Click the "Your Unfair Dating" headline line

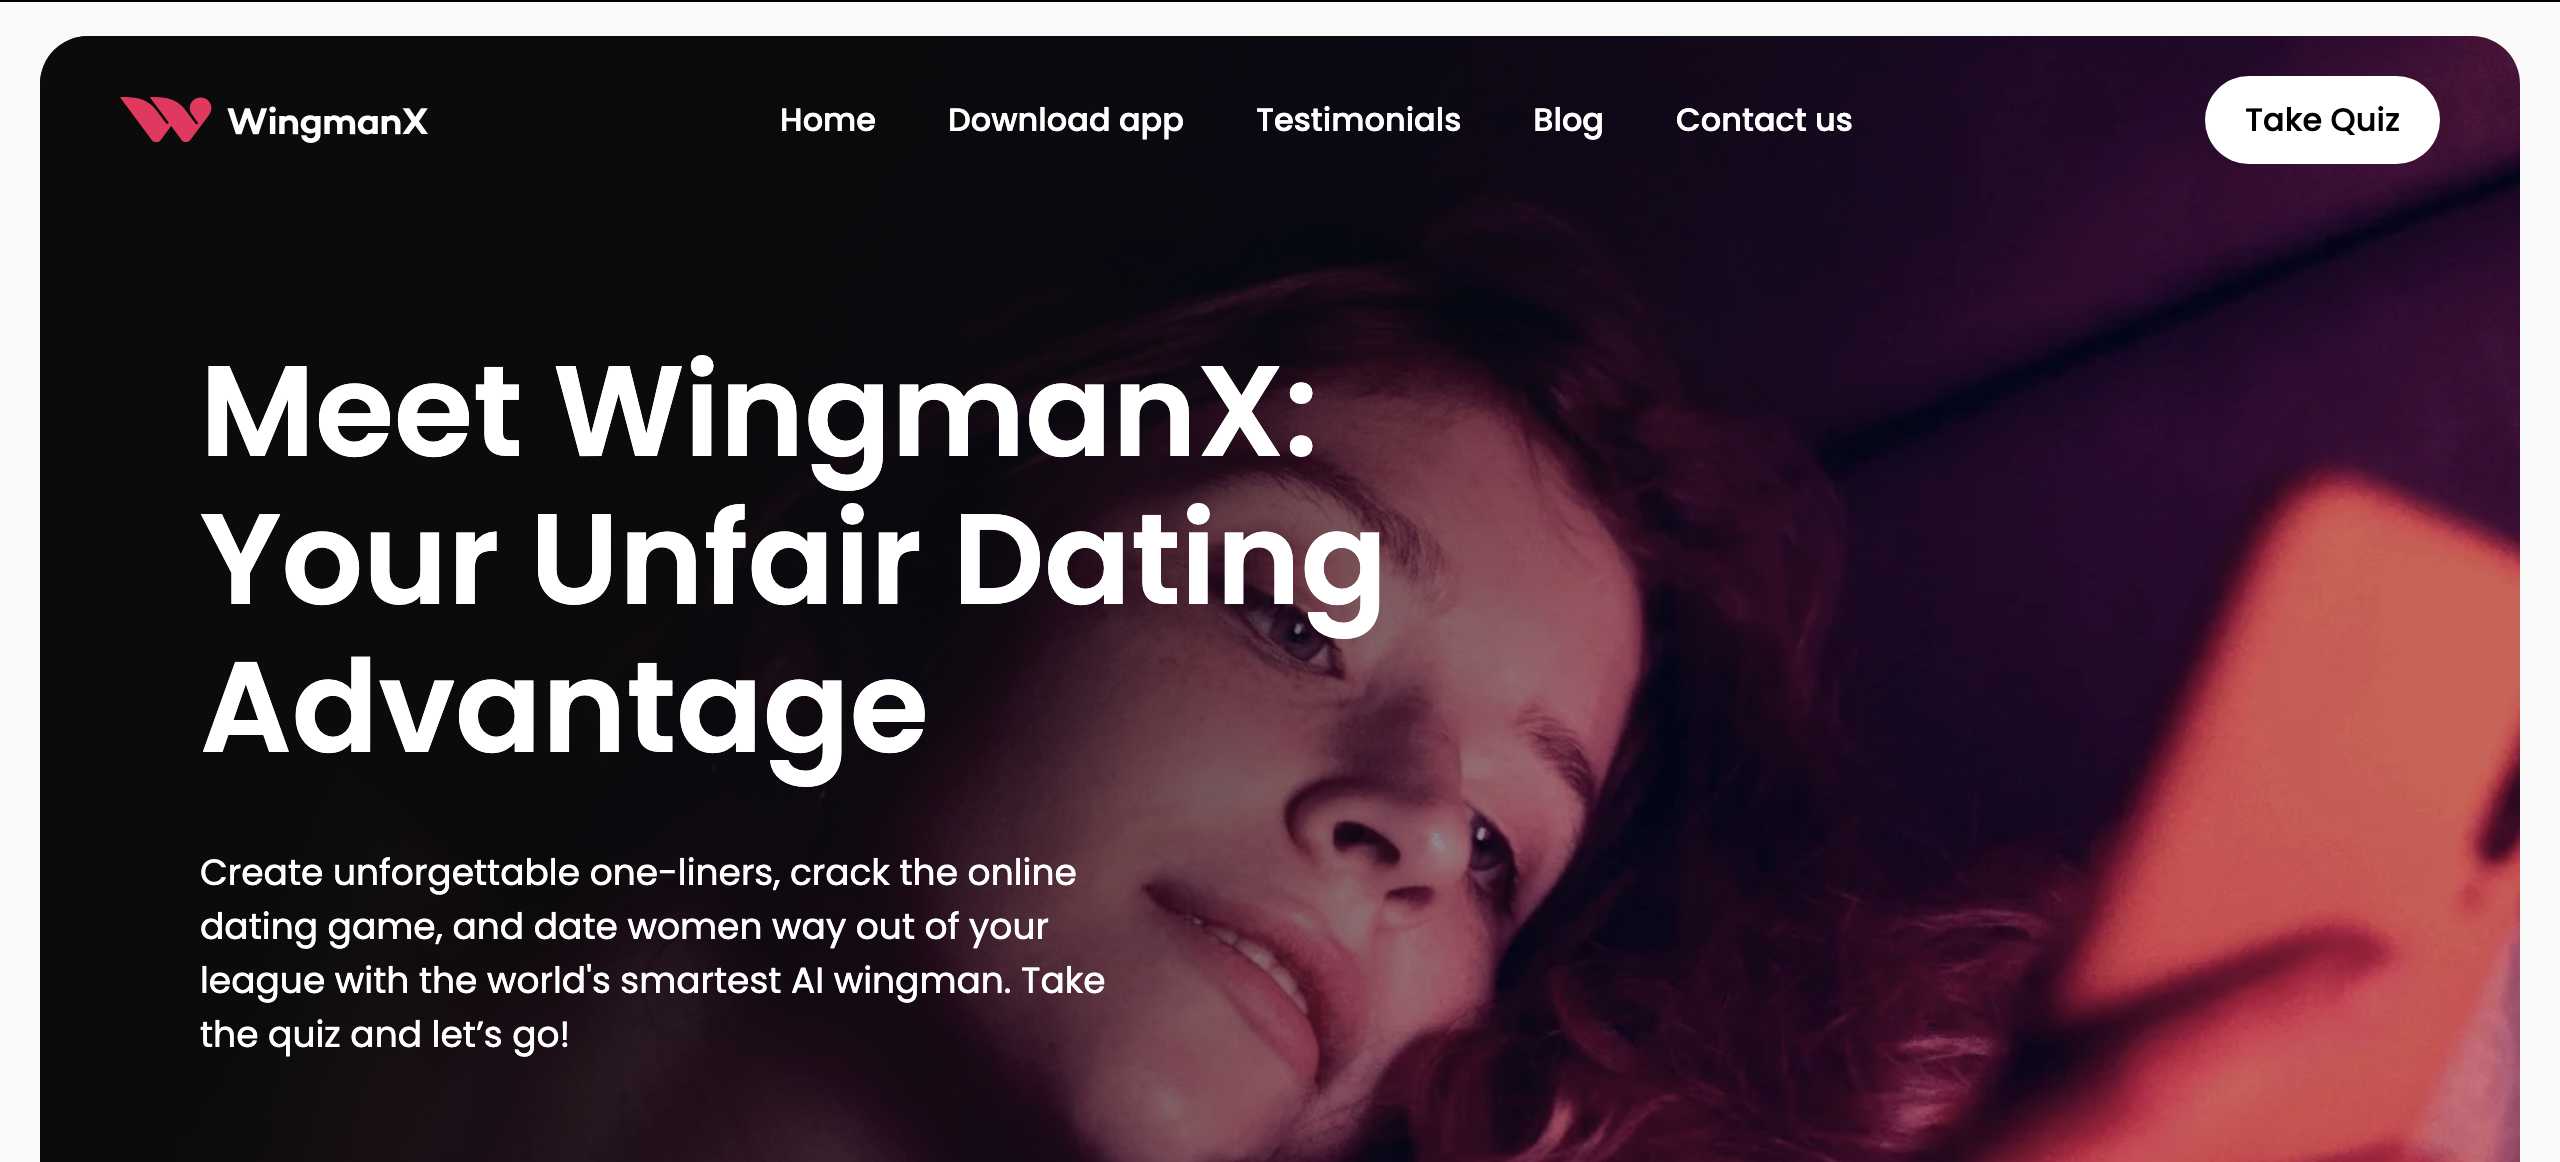[x=792, y=562]
